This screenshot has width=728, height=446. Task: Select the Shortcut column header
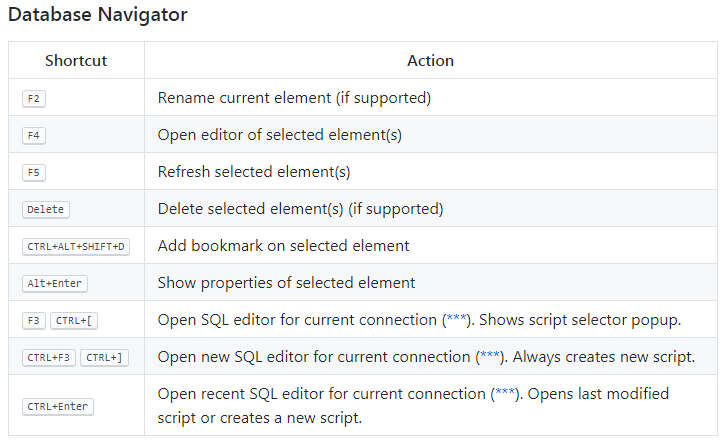pyautogui.click(x=76, y=61)
